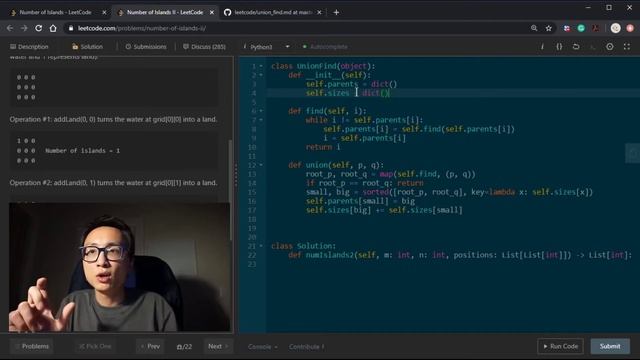Open the browser home page
This screenshot has height=360, width=640.
click(x=53, y=28)
